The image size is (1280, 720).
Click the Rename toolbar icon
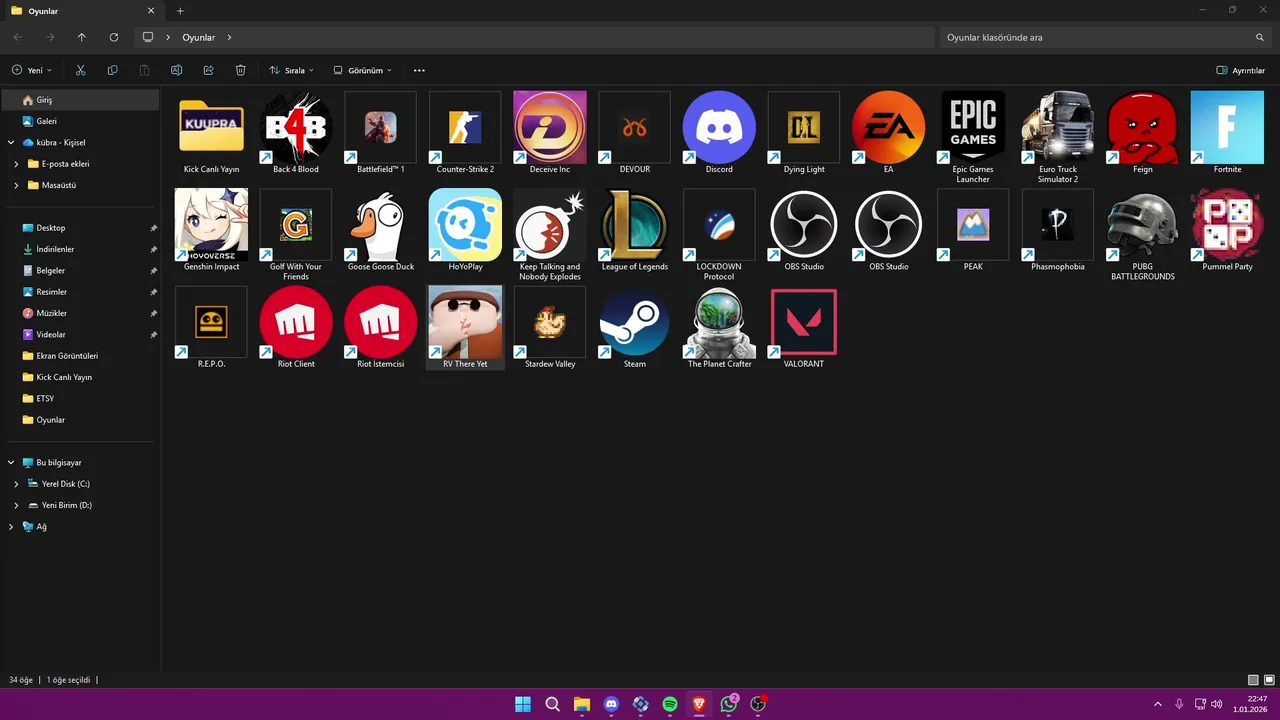click(x=176, y=70)
